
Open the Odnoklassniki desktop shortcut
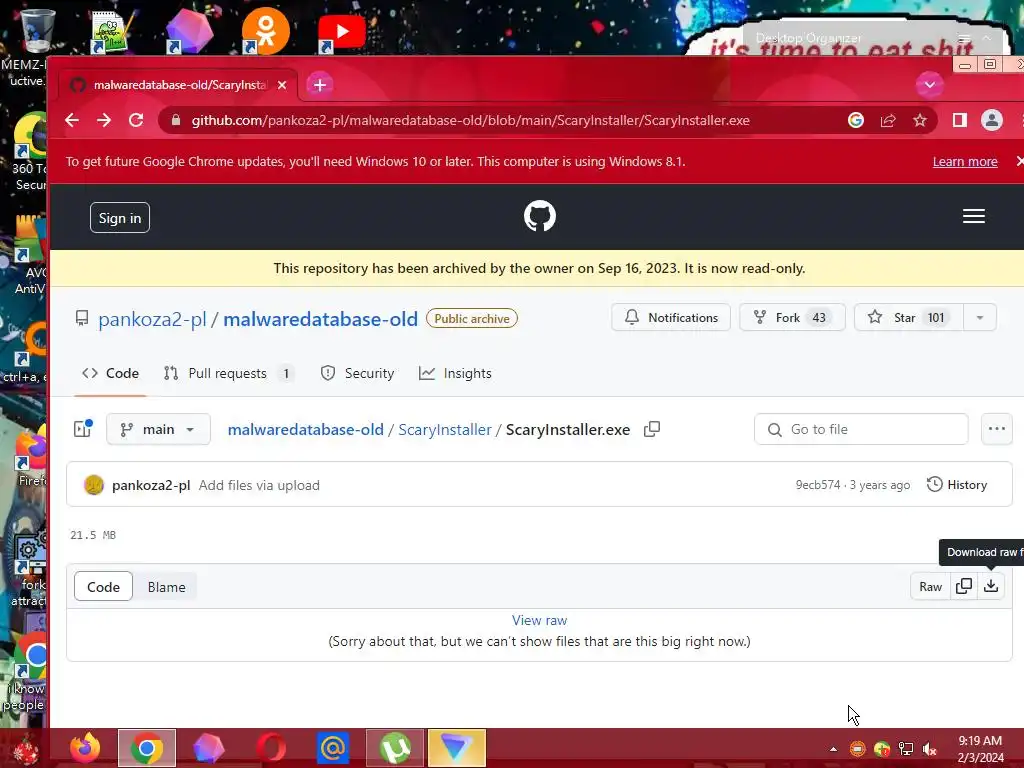click(x=264, y=31)
